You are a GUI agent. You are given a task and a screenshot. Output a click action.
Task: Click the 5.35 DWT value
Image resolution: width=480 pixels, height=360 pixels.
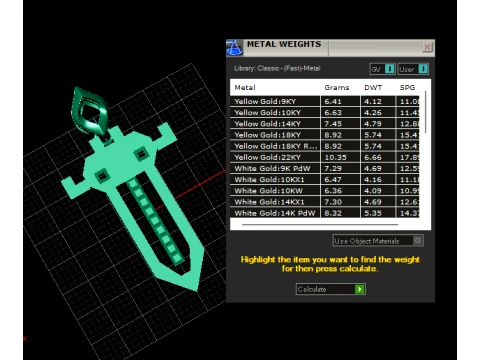(x=373, y=213)
